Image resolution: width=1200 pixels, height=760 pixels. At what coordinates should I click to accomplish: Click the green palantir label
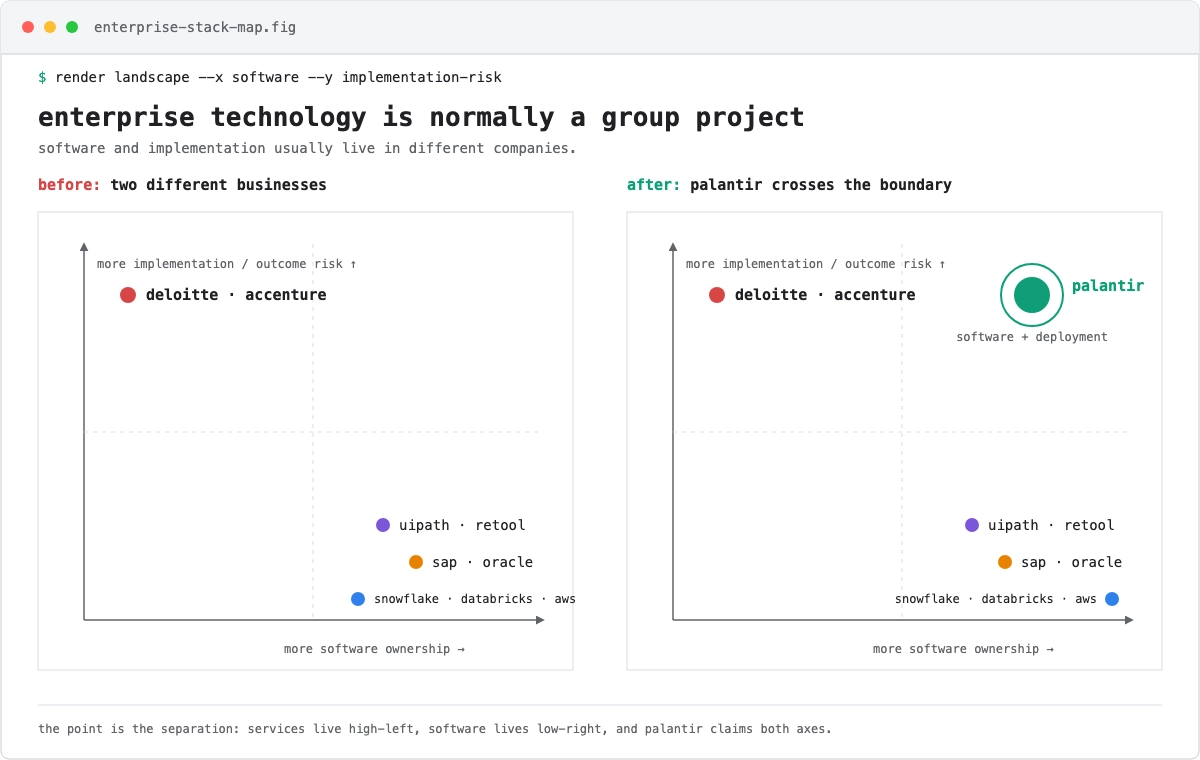point(1108,286)
